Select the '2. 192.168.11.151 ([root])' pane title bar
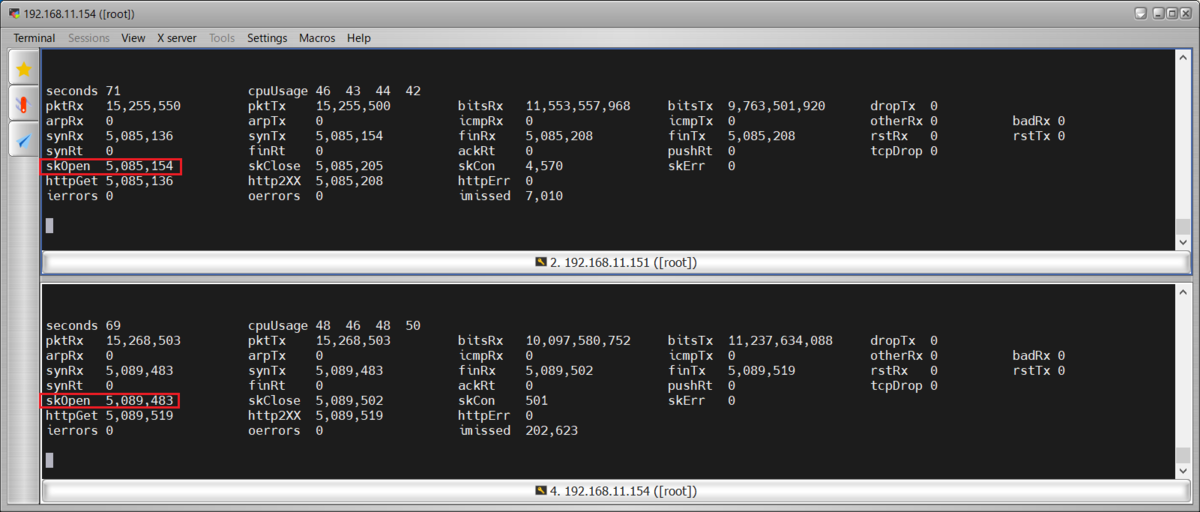The width and height of the screenshot is (1200, 512). [x=616, y=262]
